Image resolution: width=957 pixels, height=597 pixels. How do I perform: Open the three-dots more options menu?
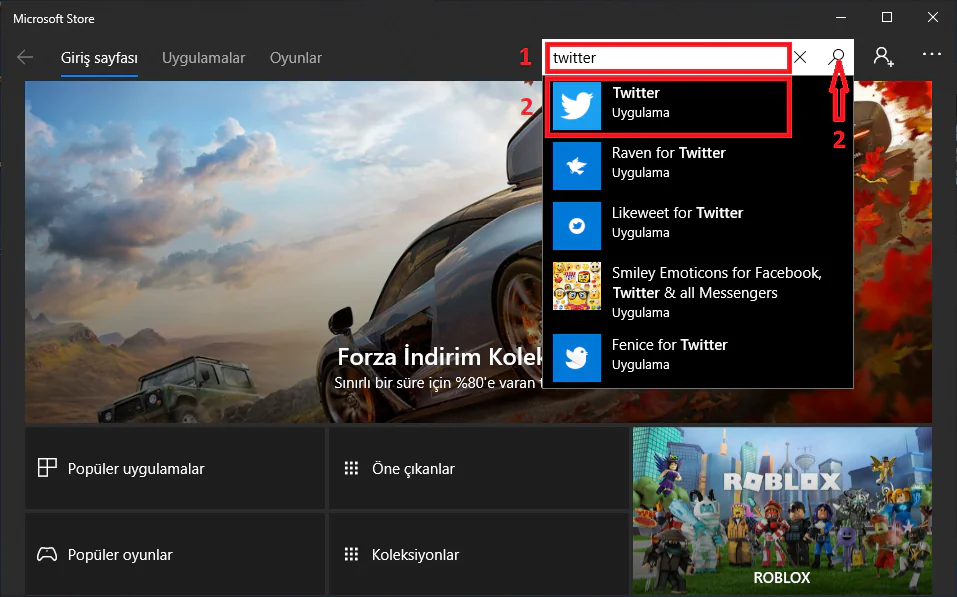[932, 56]
